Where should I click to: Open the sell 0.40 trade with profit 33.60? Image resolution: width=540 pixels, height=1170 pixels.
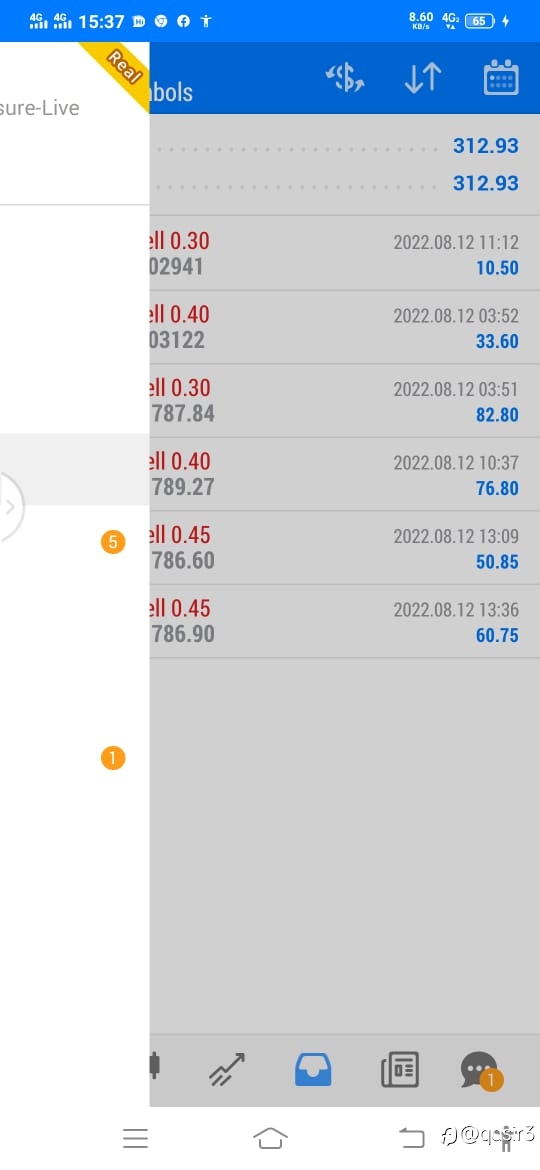(x=345, y=328)
